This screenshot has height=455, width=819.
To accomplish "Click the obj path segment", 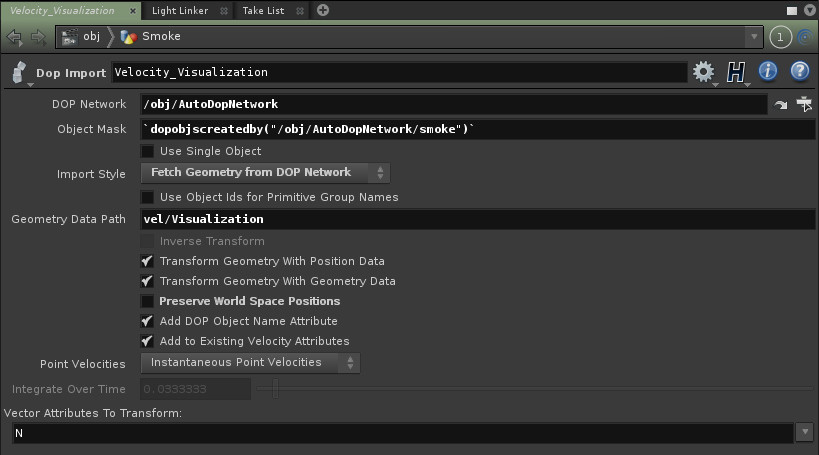I will click(x=91, y=36).
